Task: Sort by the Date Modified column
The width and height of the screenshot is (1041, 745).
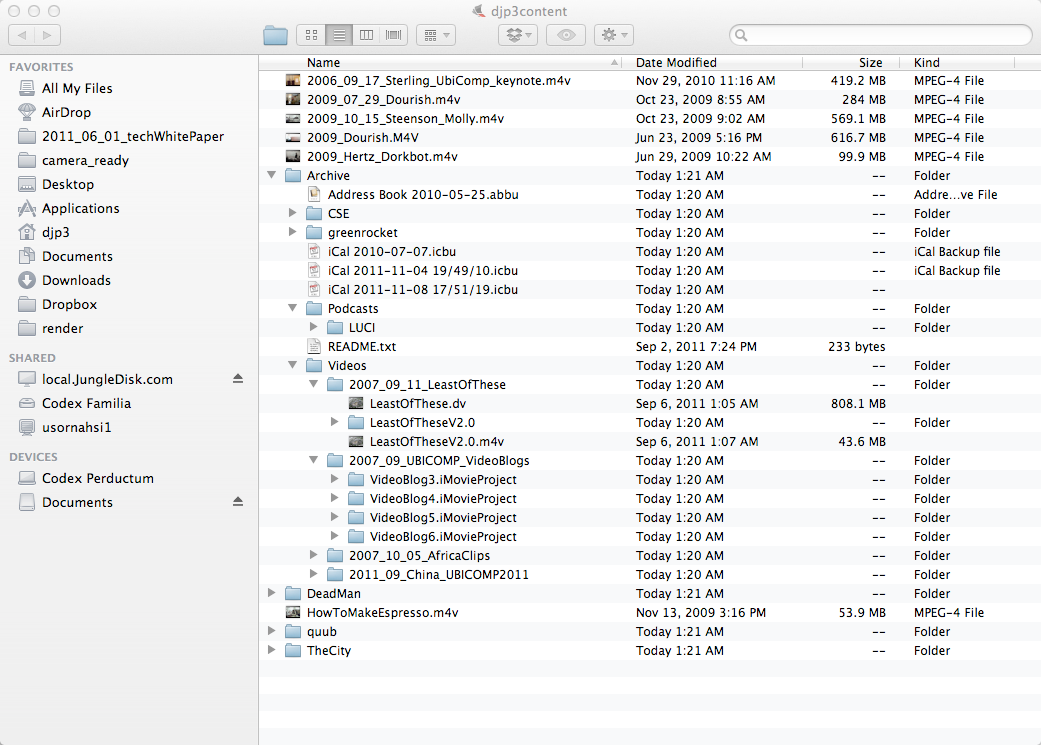Action: pyautogui.click(x=676, y=62)
